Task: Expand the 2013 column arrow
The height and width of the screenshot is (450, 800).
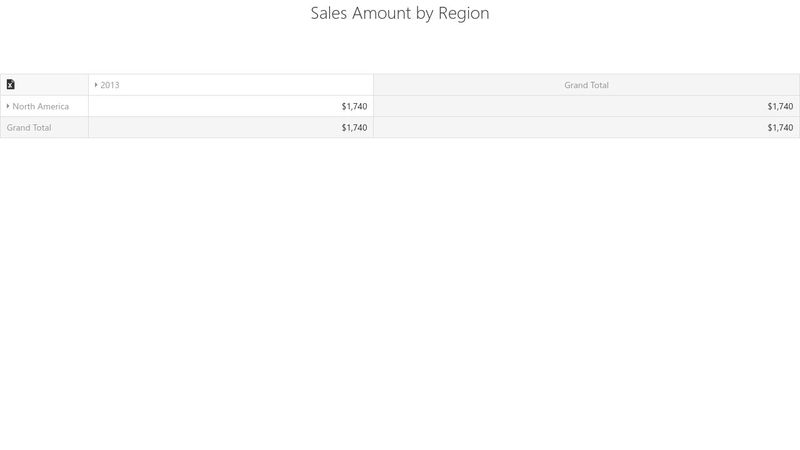Action: pyautogui.click(x=96, y=85)
